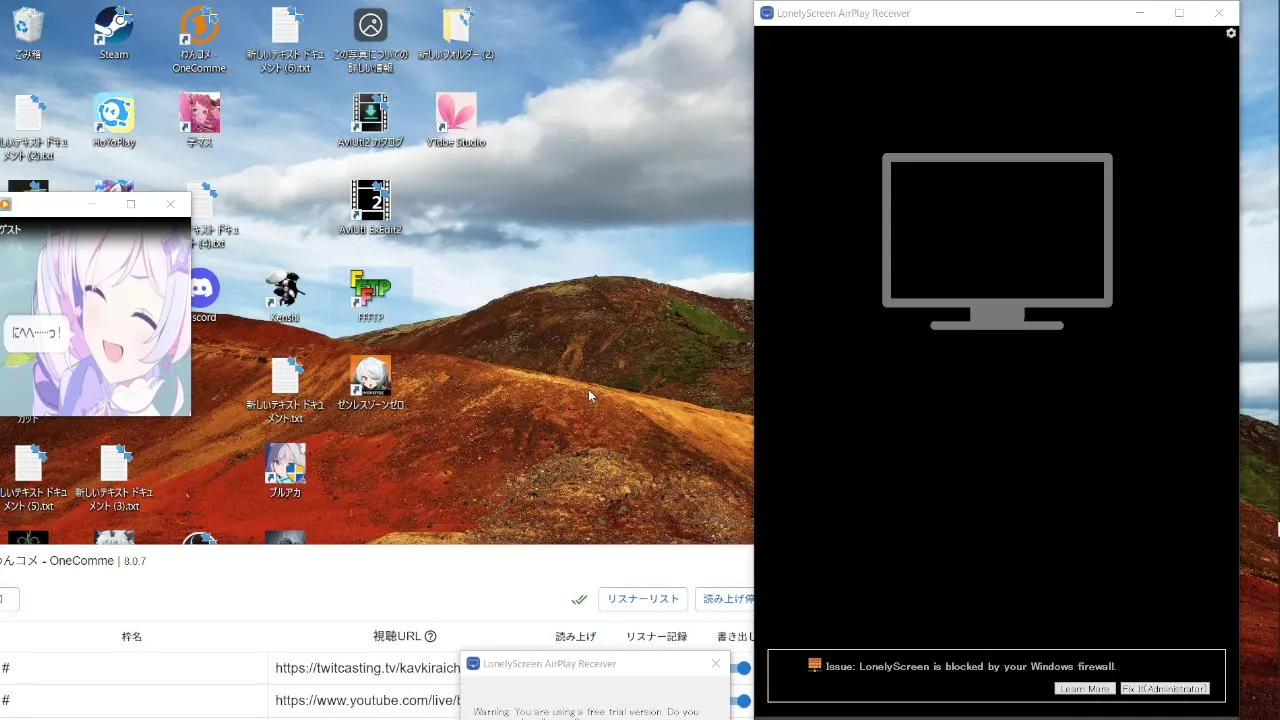Click the twitcasting.tv URL cell

pos(367,668)
